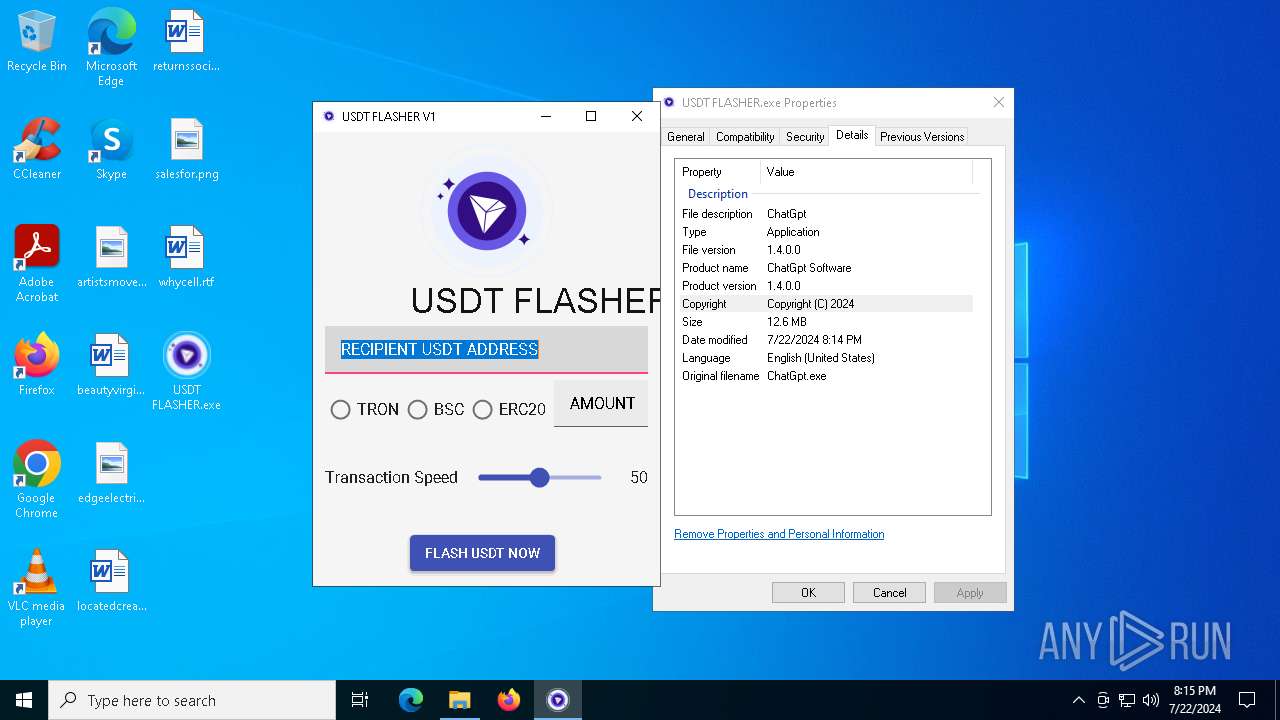Click the Recipient USDT Address field
This screenshot has height=720, width=1280.
[x=486, y=349]
